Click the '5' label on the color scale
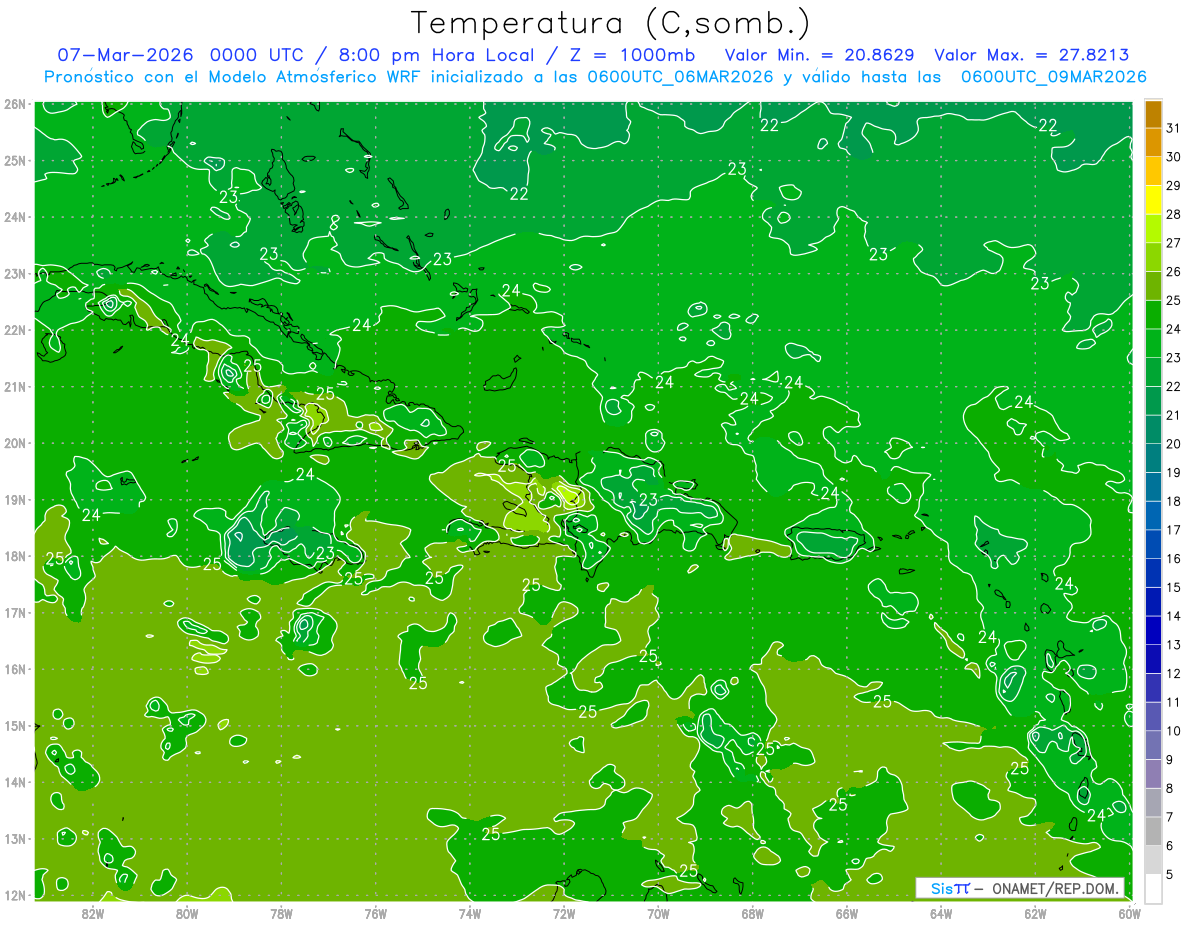The height and width of the screenshot is (927, 1200). coord(1170,874)
